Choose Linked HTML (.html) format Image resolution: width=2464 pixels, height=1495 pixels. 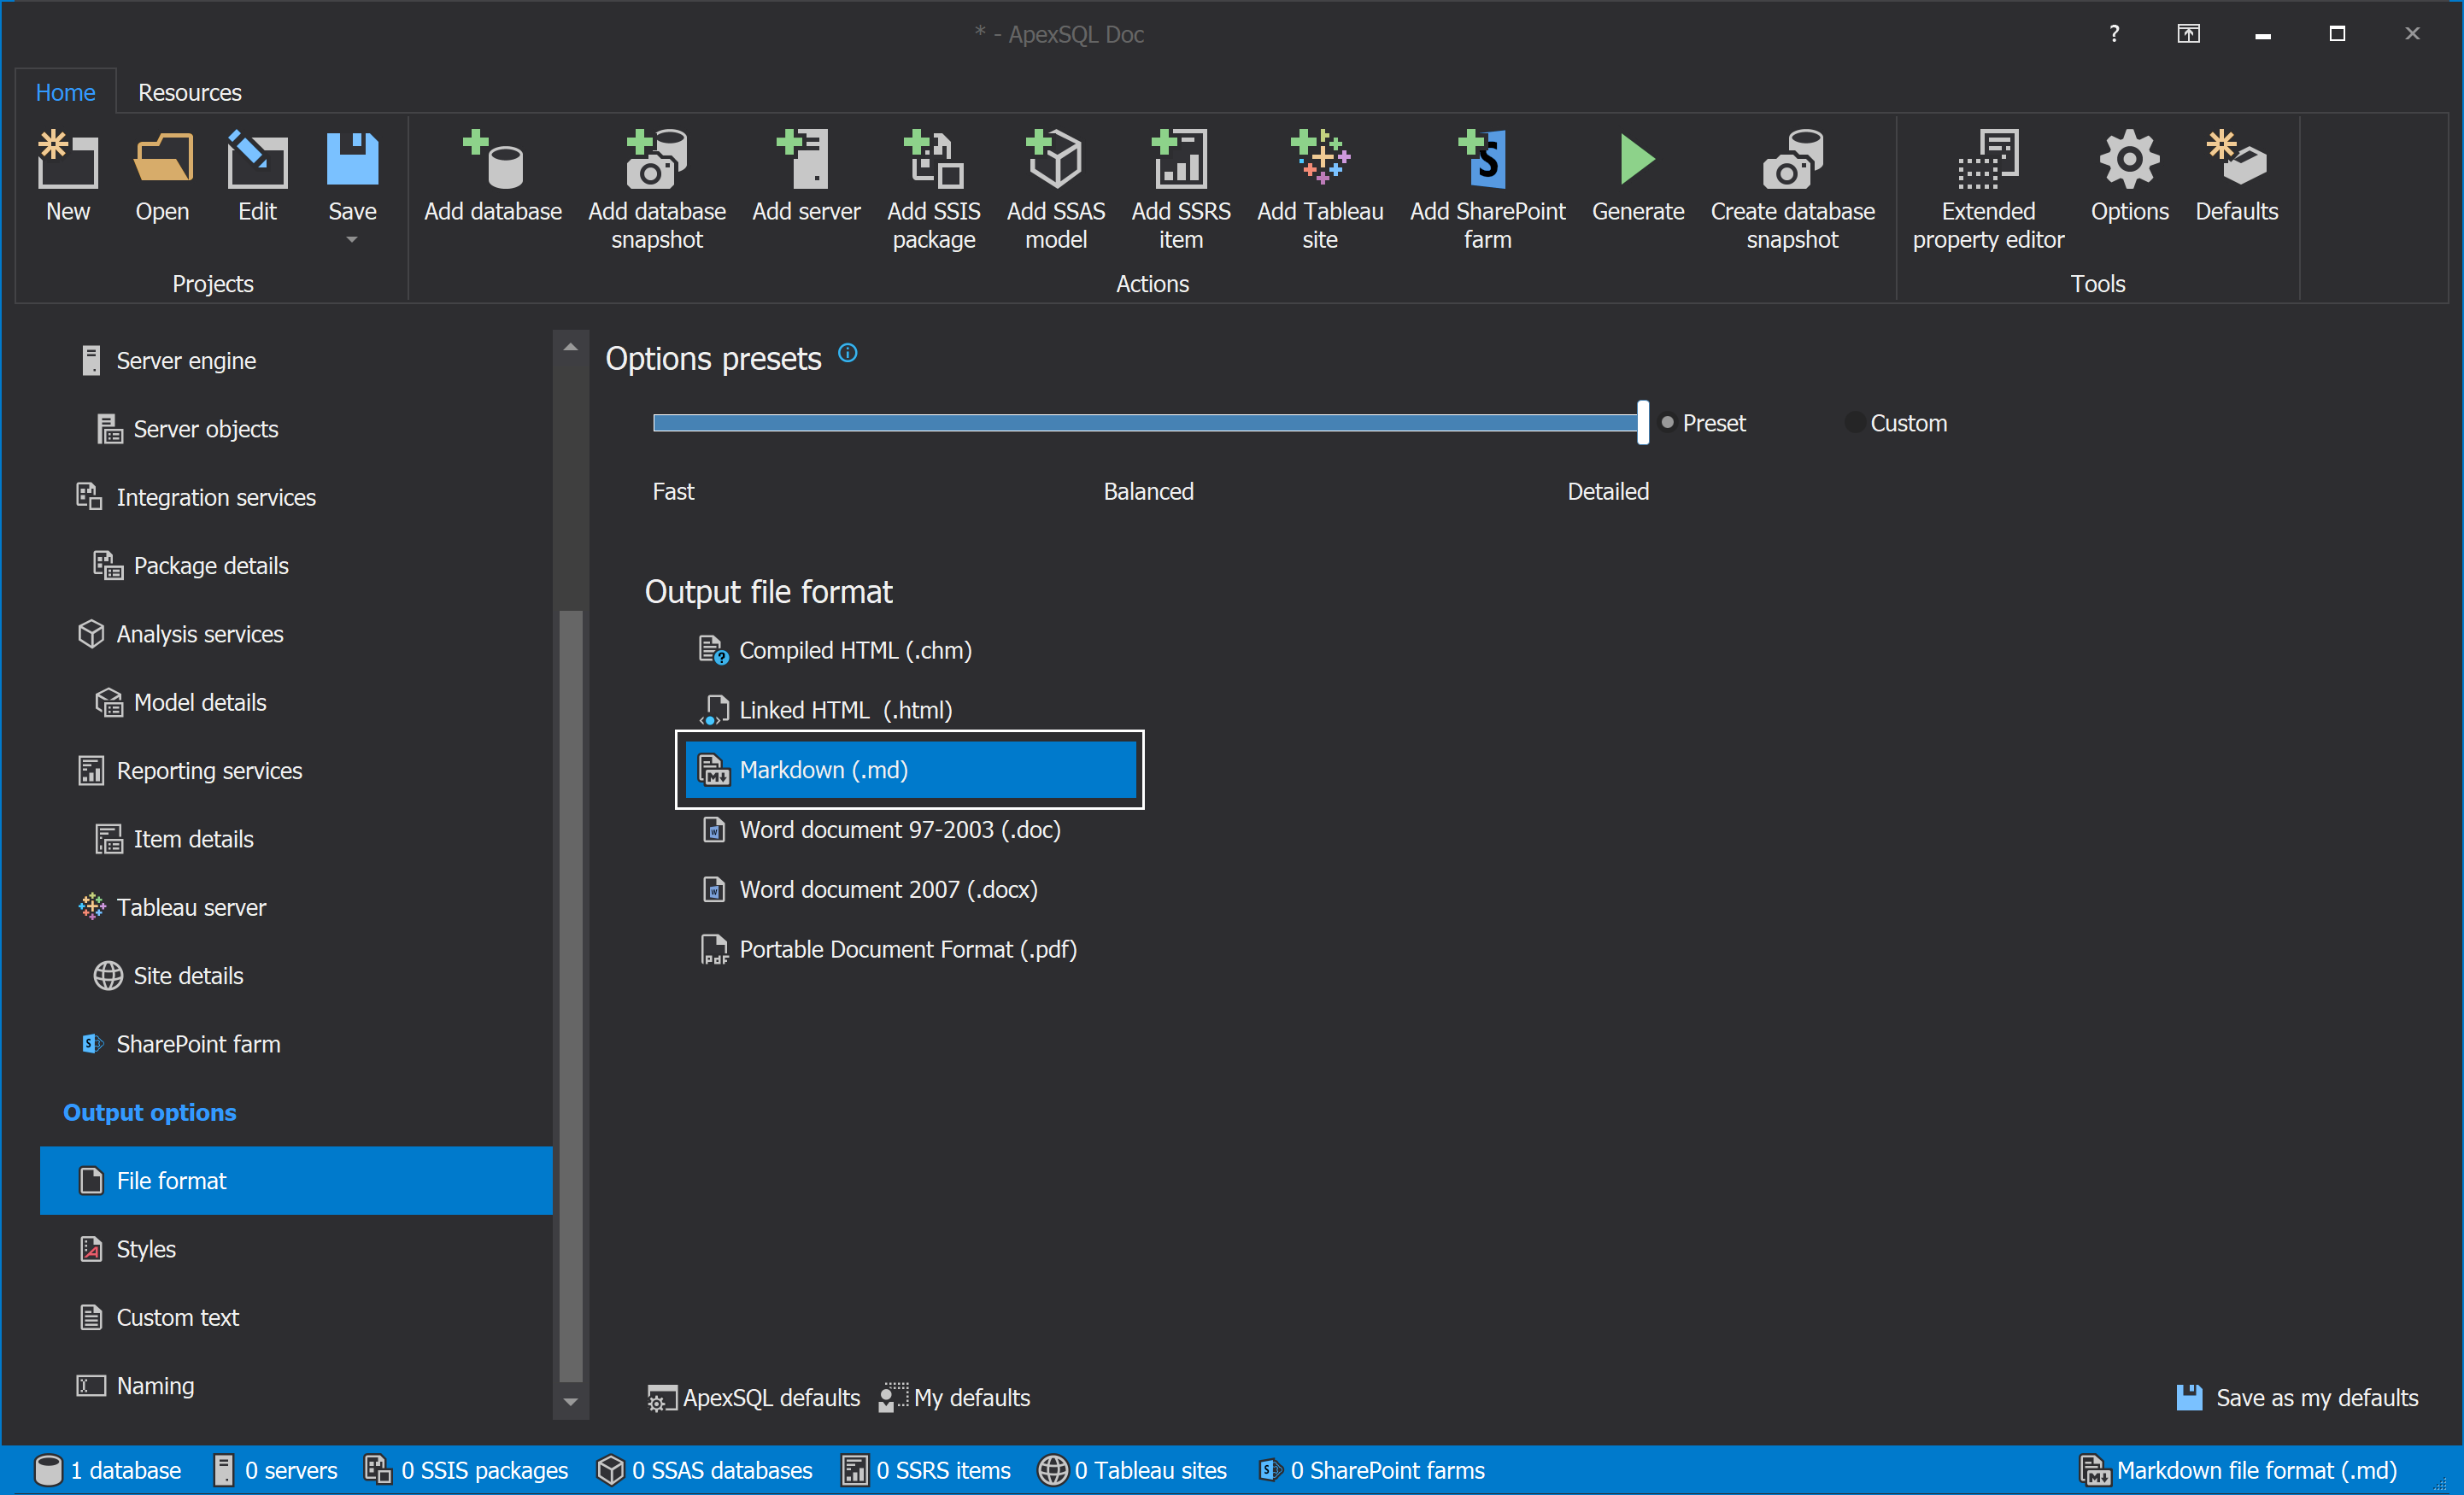pos(910,710)
